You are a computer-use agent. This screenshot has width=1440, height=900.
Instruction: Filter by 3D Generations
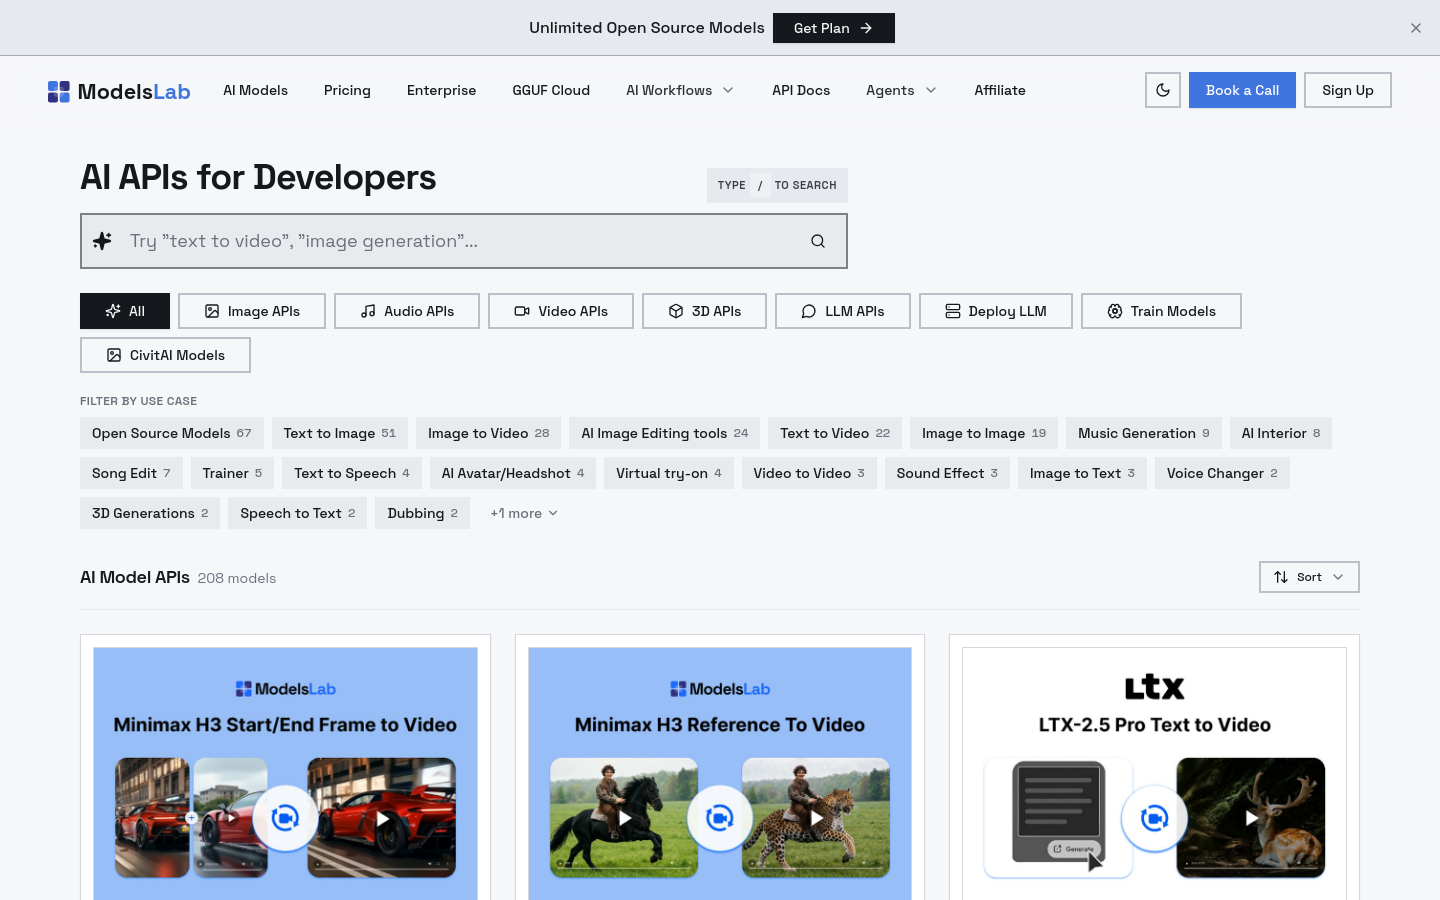click(150, 513)
